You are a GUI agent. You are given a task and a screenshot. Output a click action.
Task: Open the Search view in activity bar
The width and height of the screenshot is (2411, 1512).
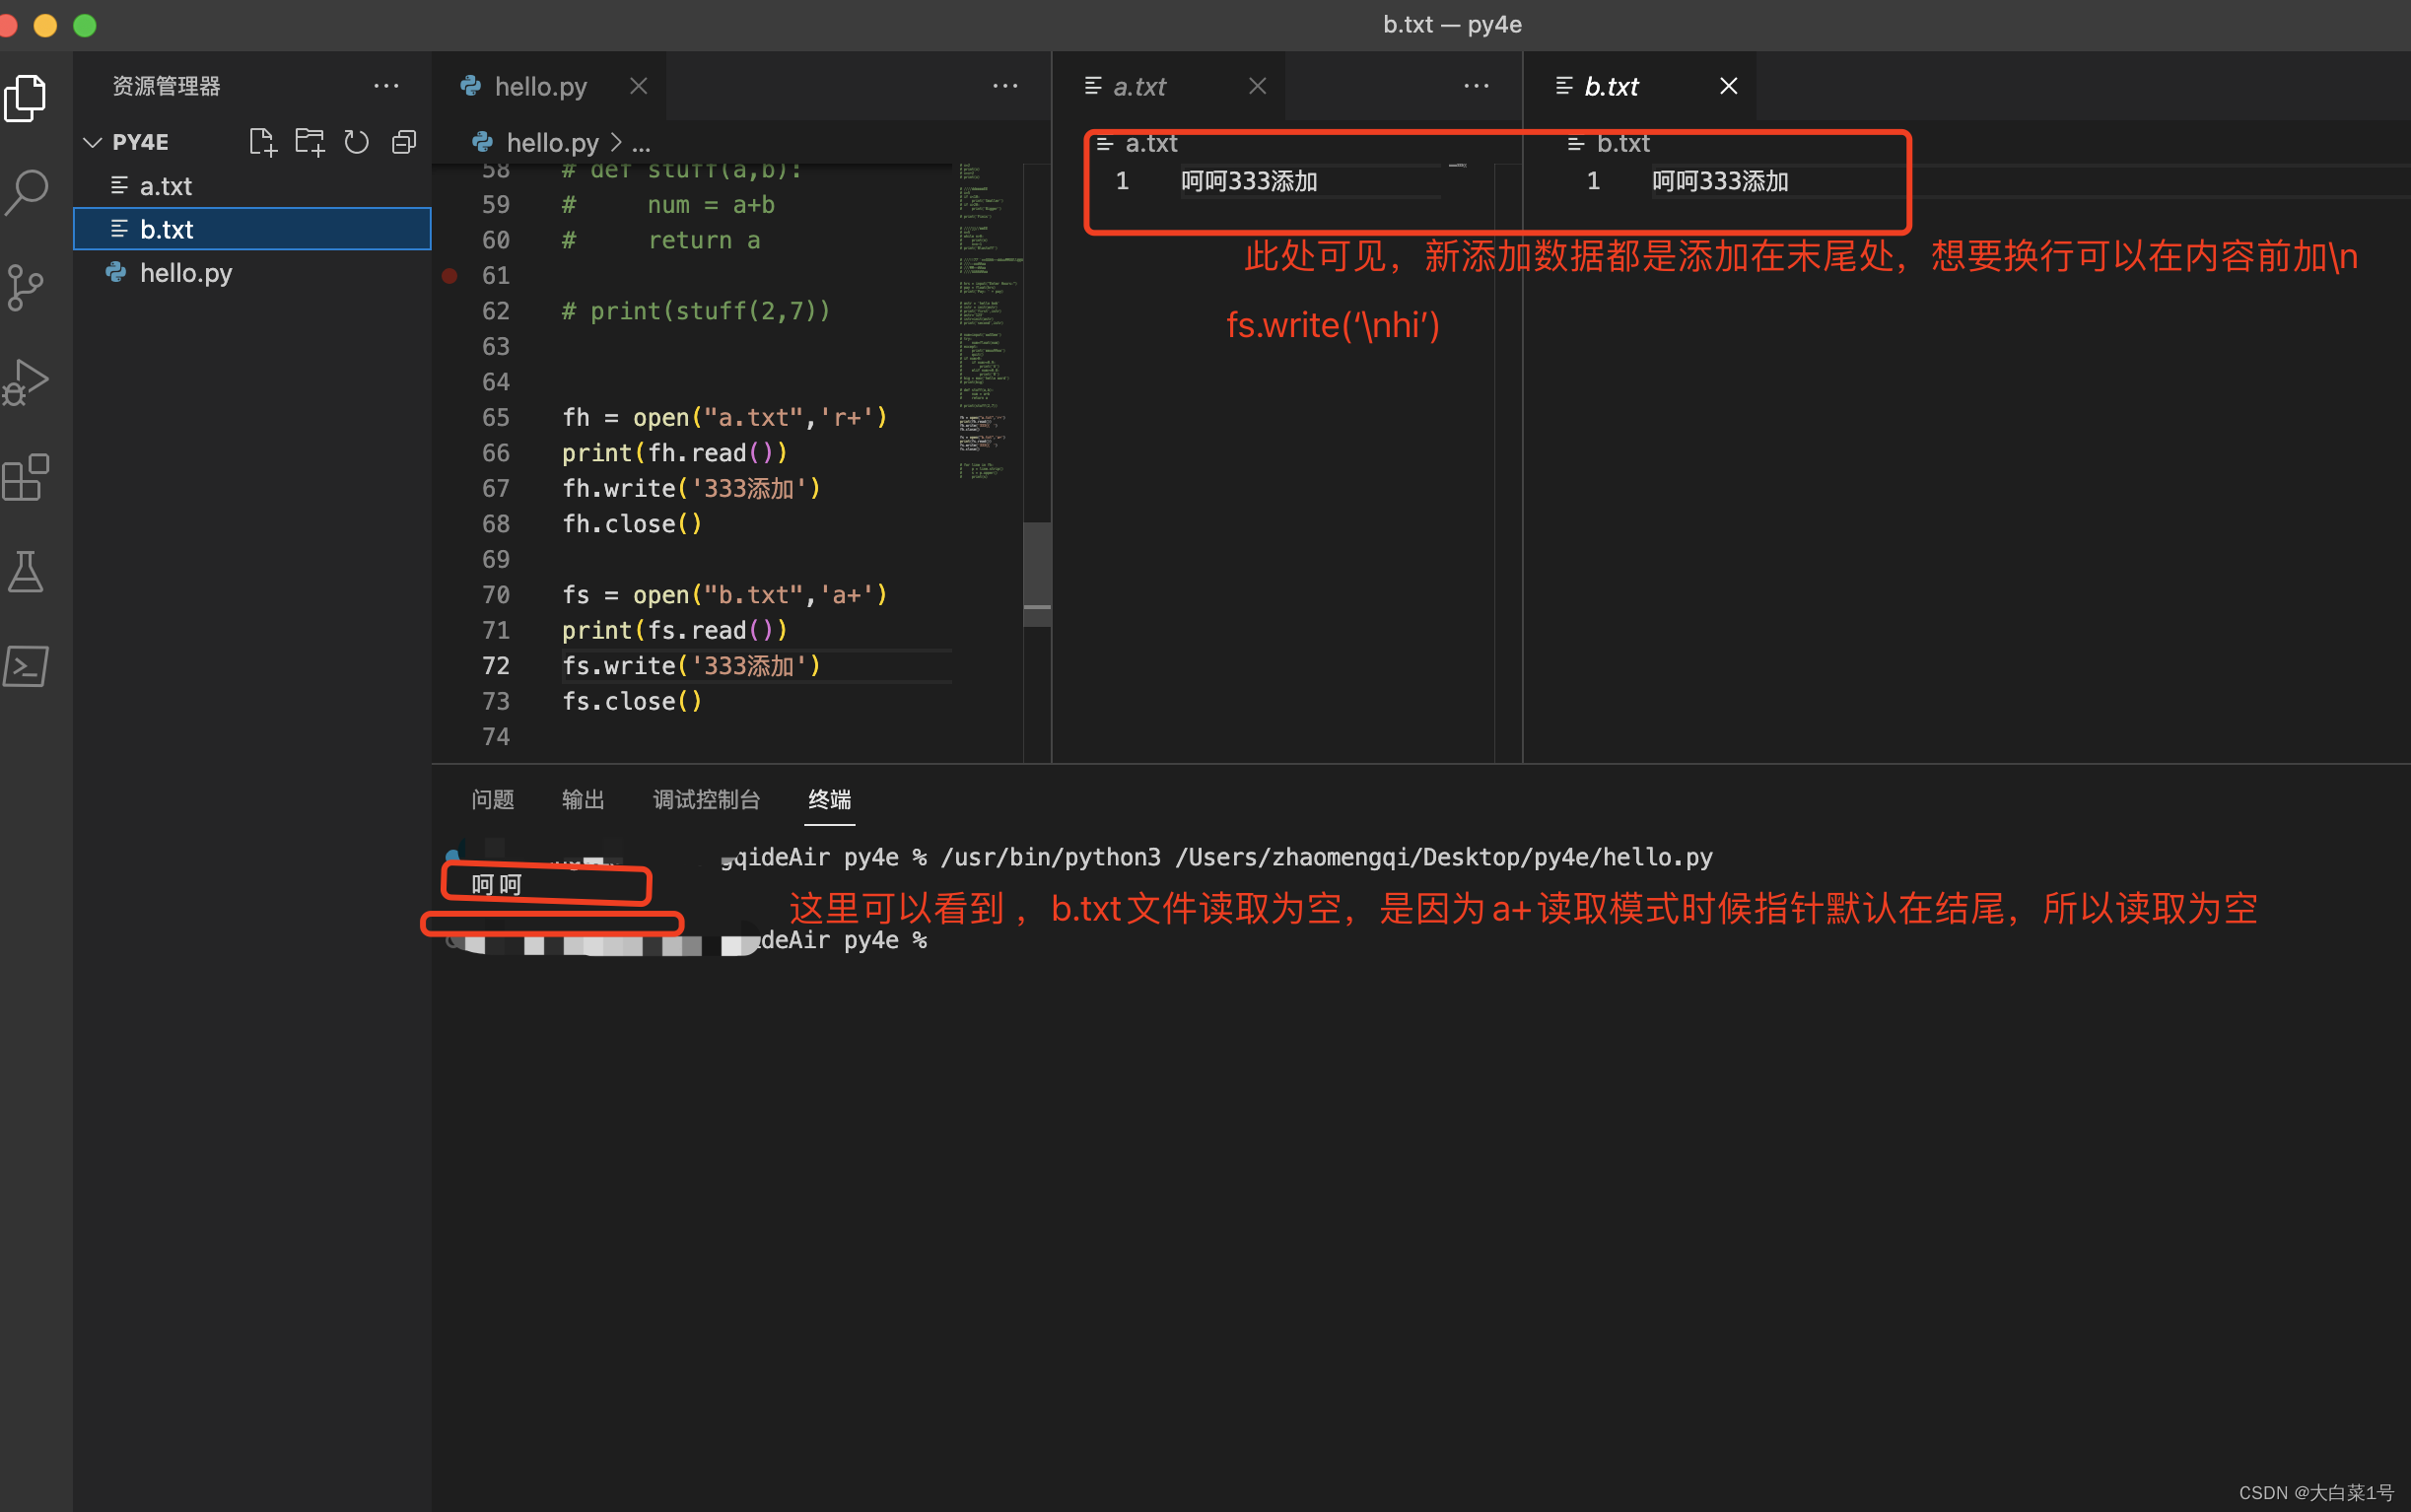[25, 192]
